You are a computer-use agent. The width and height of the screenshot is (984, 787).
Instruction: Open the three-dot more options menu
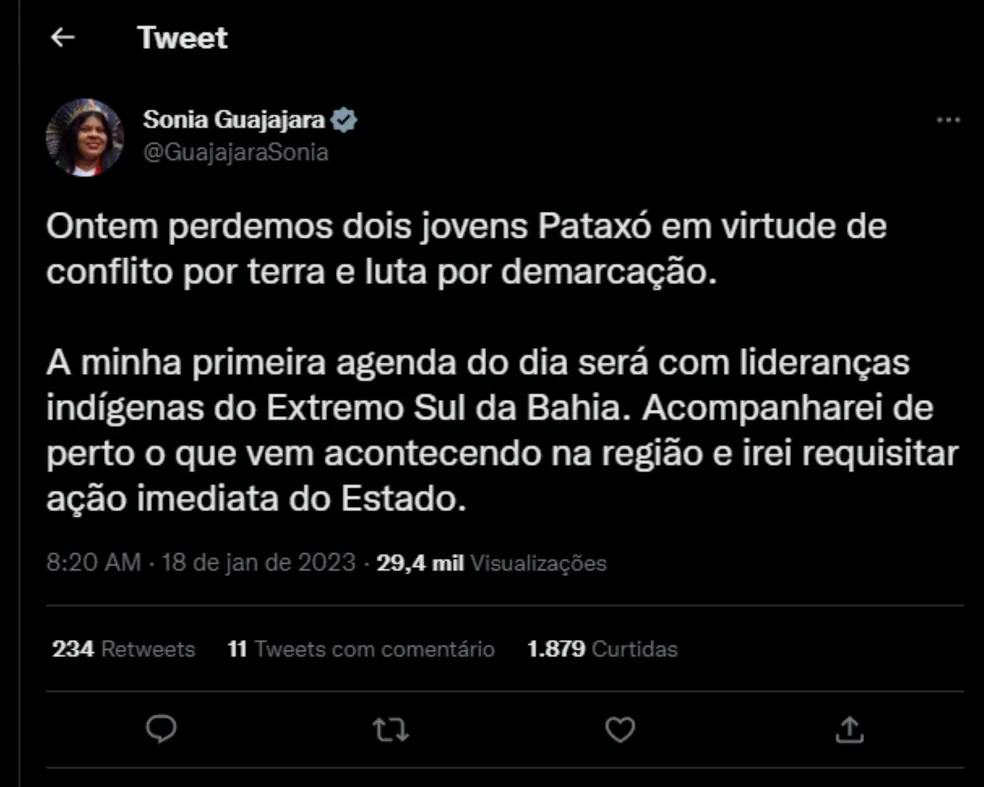(x=948, y=120)
